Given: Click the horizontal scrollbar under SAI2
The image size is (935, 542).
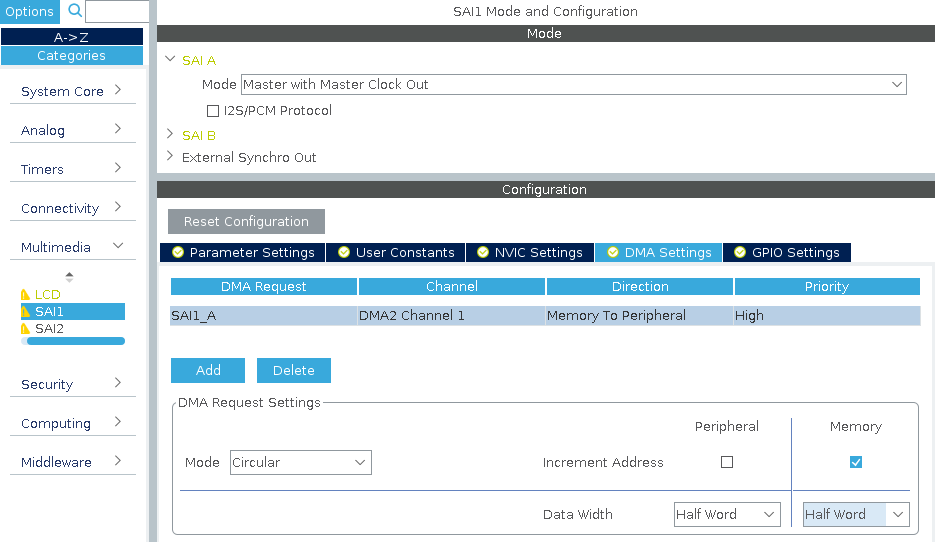Looking at the screenshot, I should [x=75, y=341].
